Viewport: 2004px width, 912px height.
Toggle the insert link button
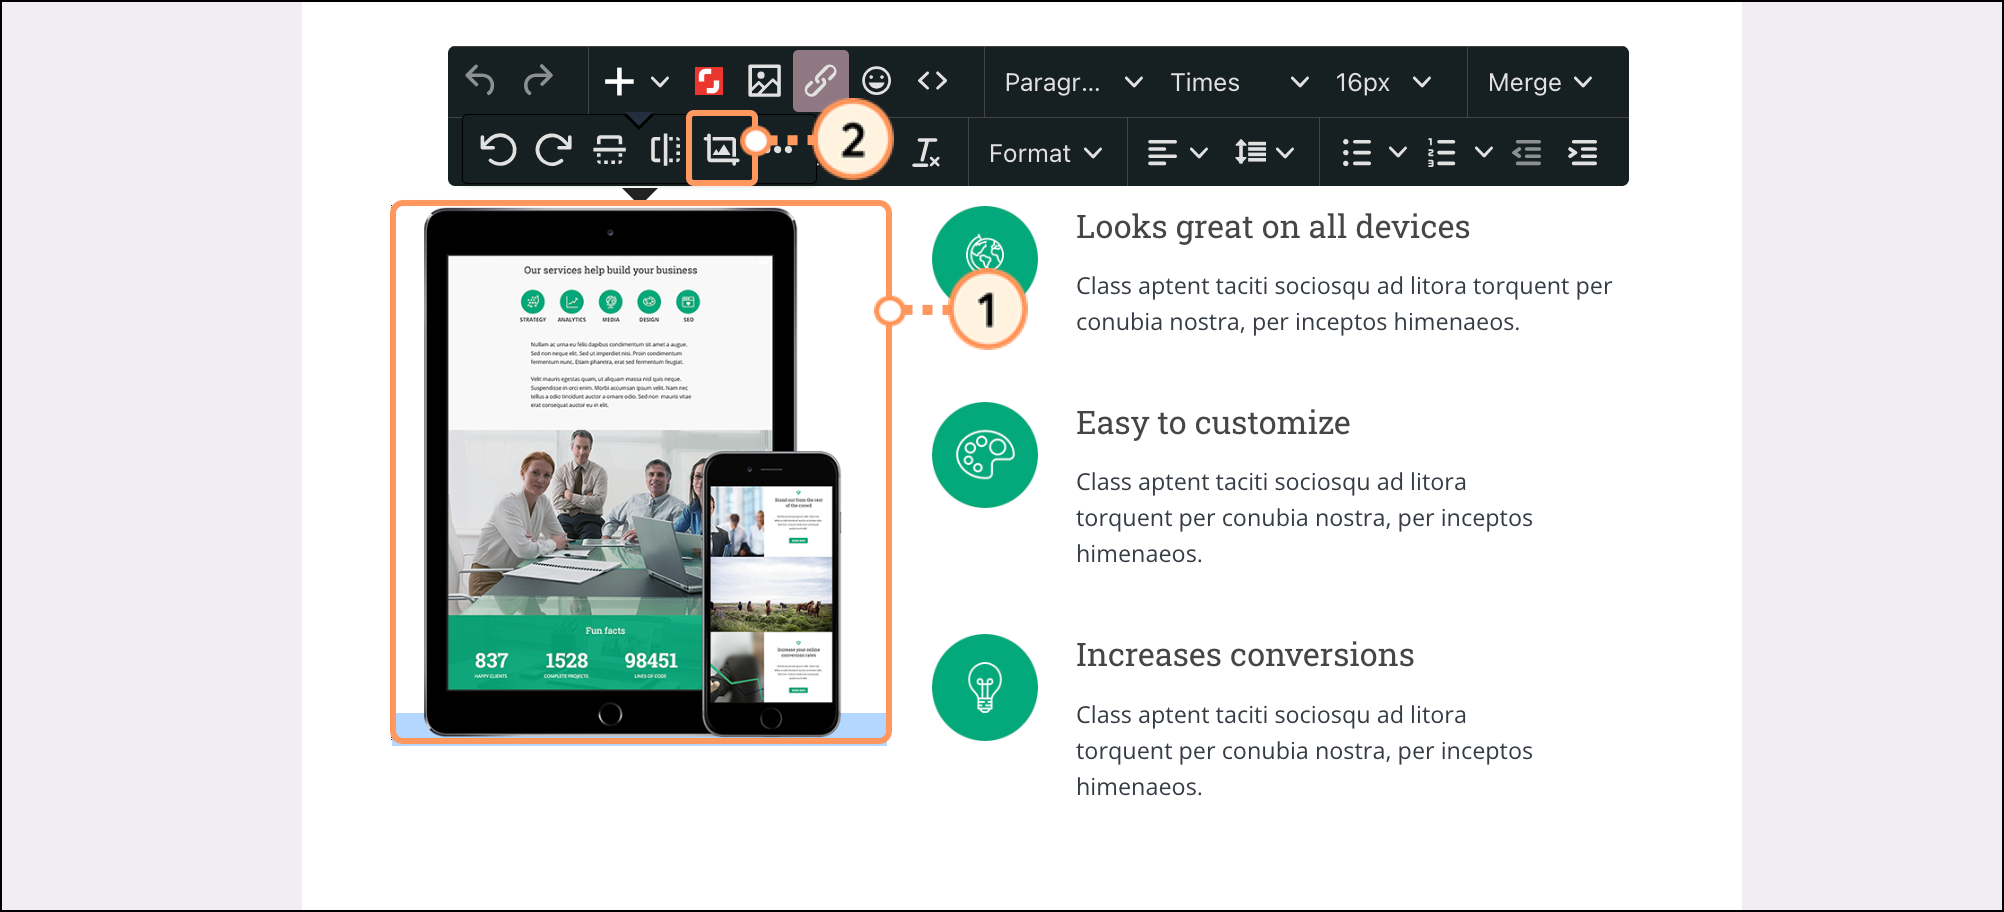[x=821, y=81]
